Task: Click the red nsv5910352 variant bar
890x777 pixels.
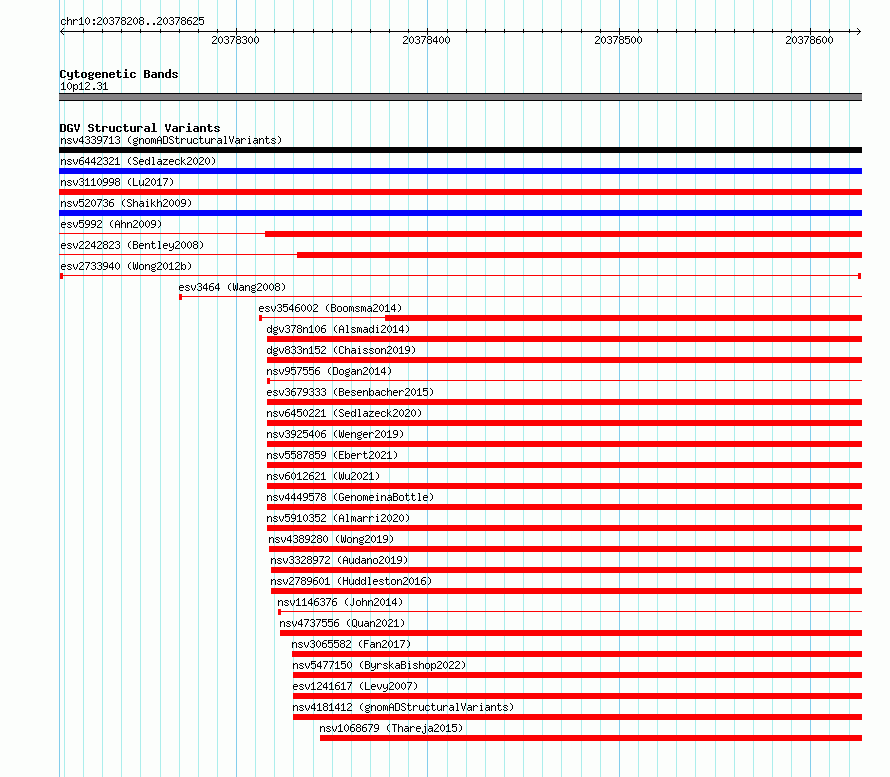Action: pos(564,528)
